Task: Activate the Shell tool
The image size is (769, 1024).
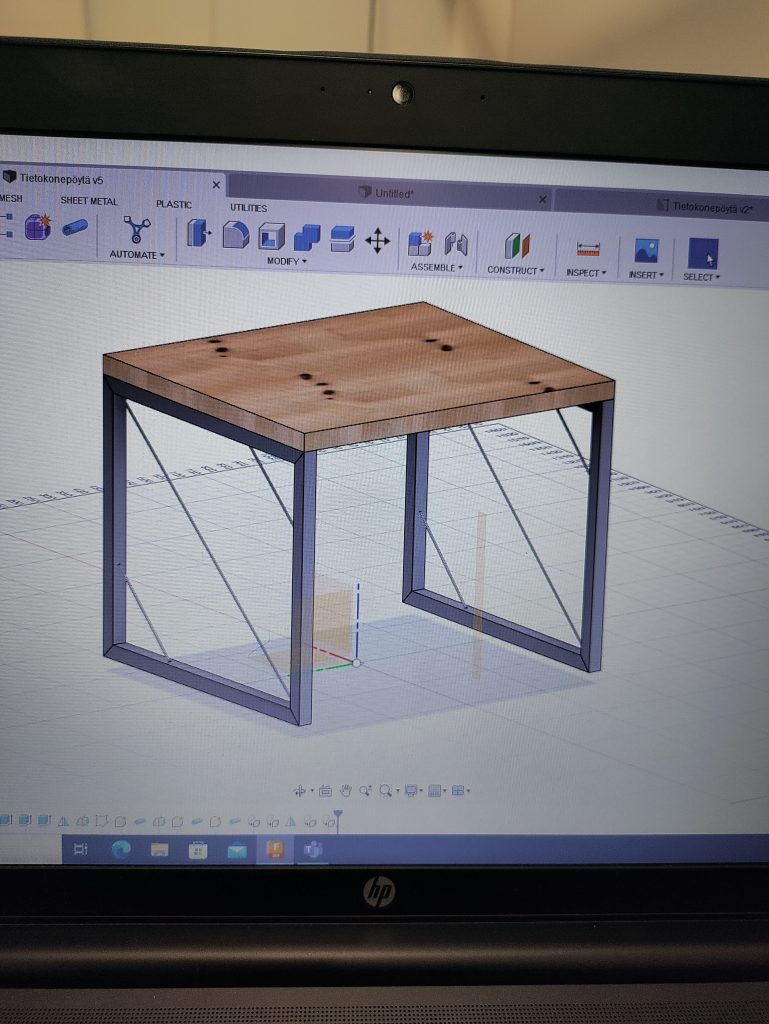Action: point(271,236)
